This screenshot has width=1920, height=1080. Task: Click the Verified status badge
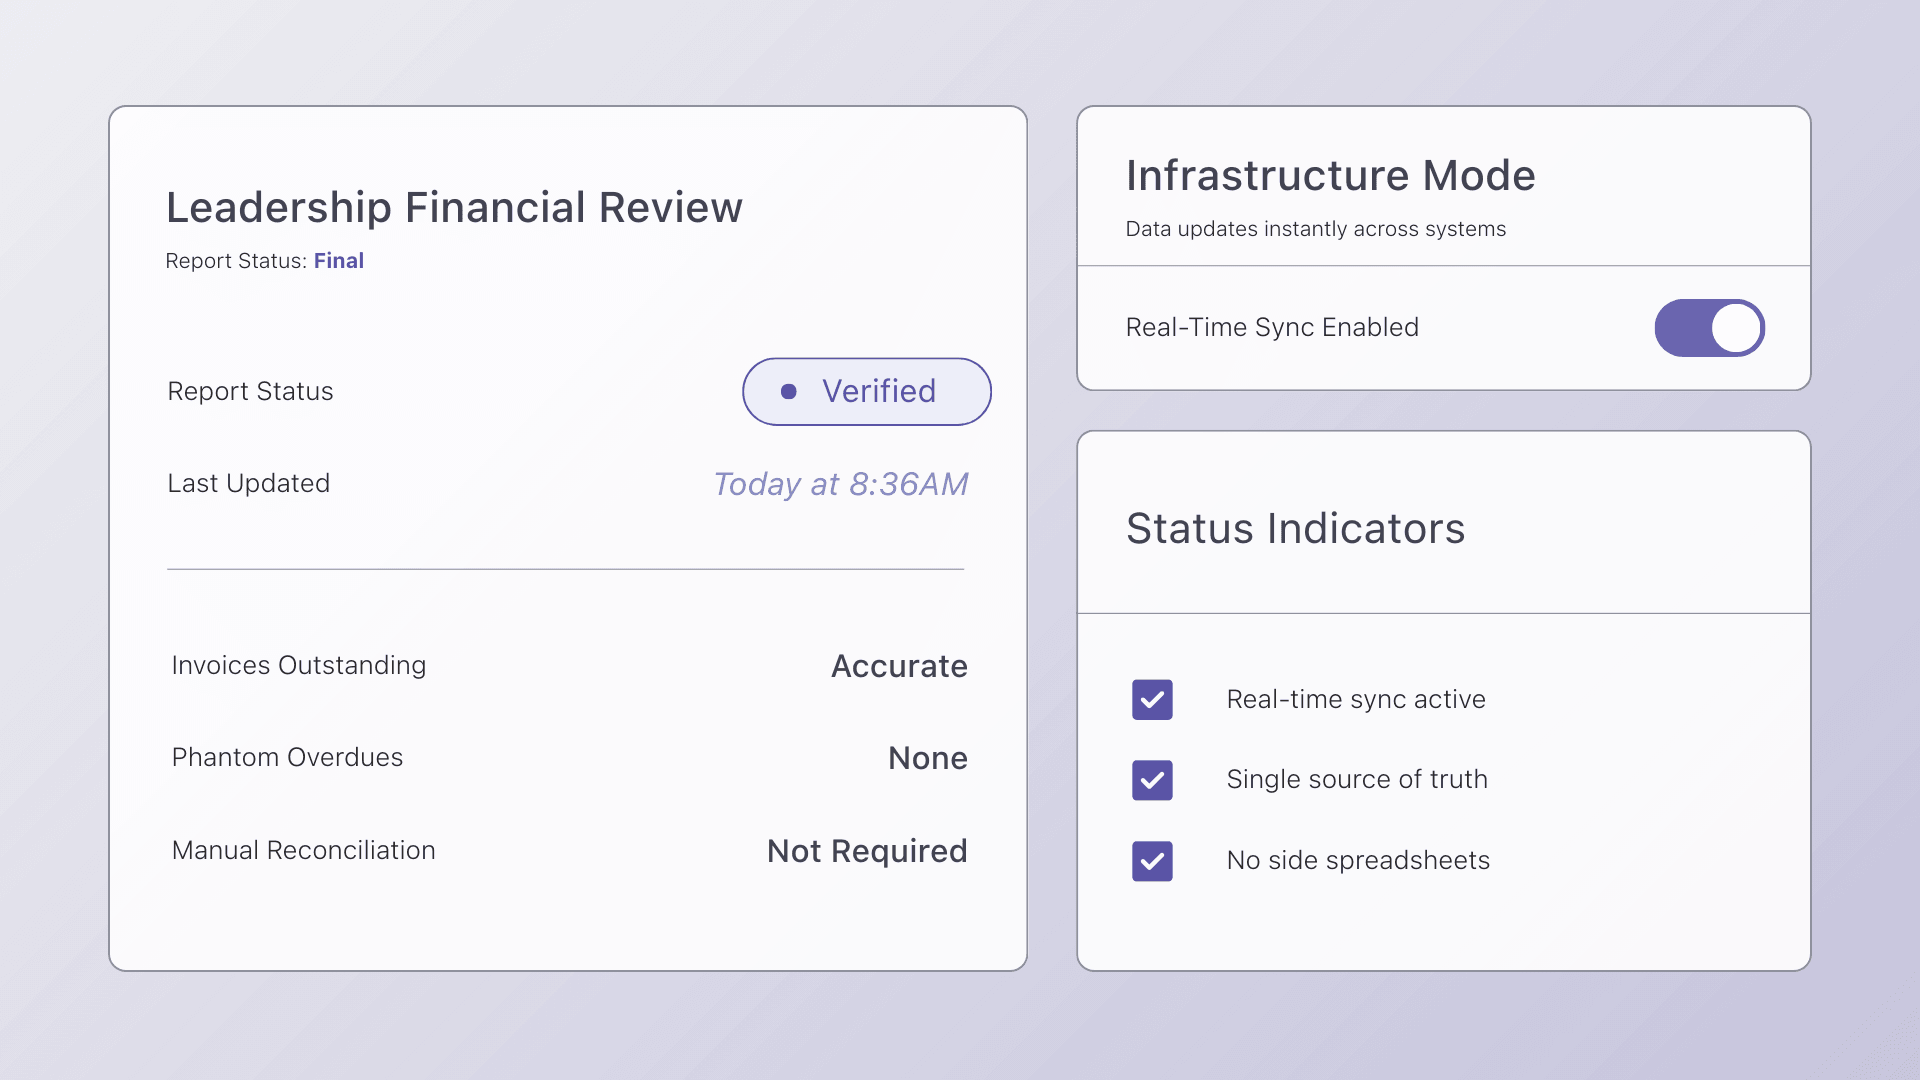coord(866,391)
